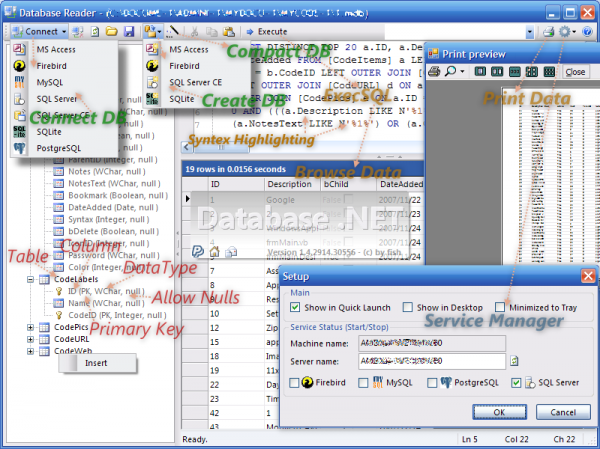Select MS Access from the Connect menu
The height and width of the screenshot is (449, 600).
pos(54,48)
